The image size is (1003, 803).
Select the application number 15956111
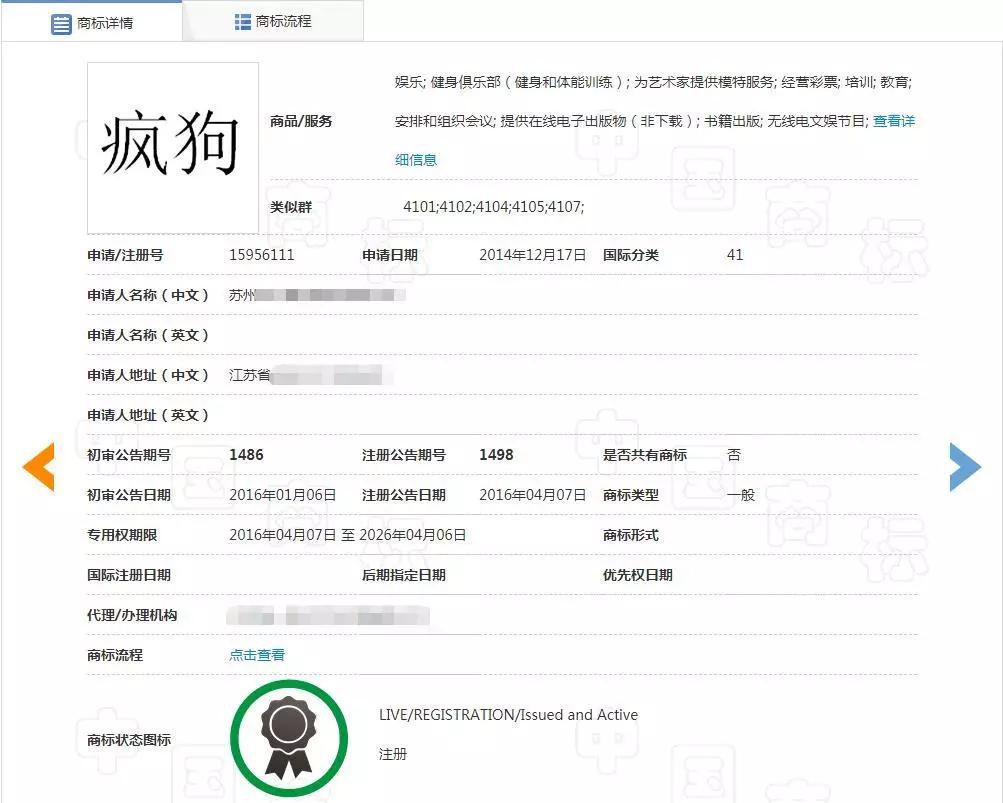point(262,255)
